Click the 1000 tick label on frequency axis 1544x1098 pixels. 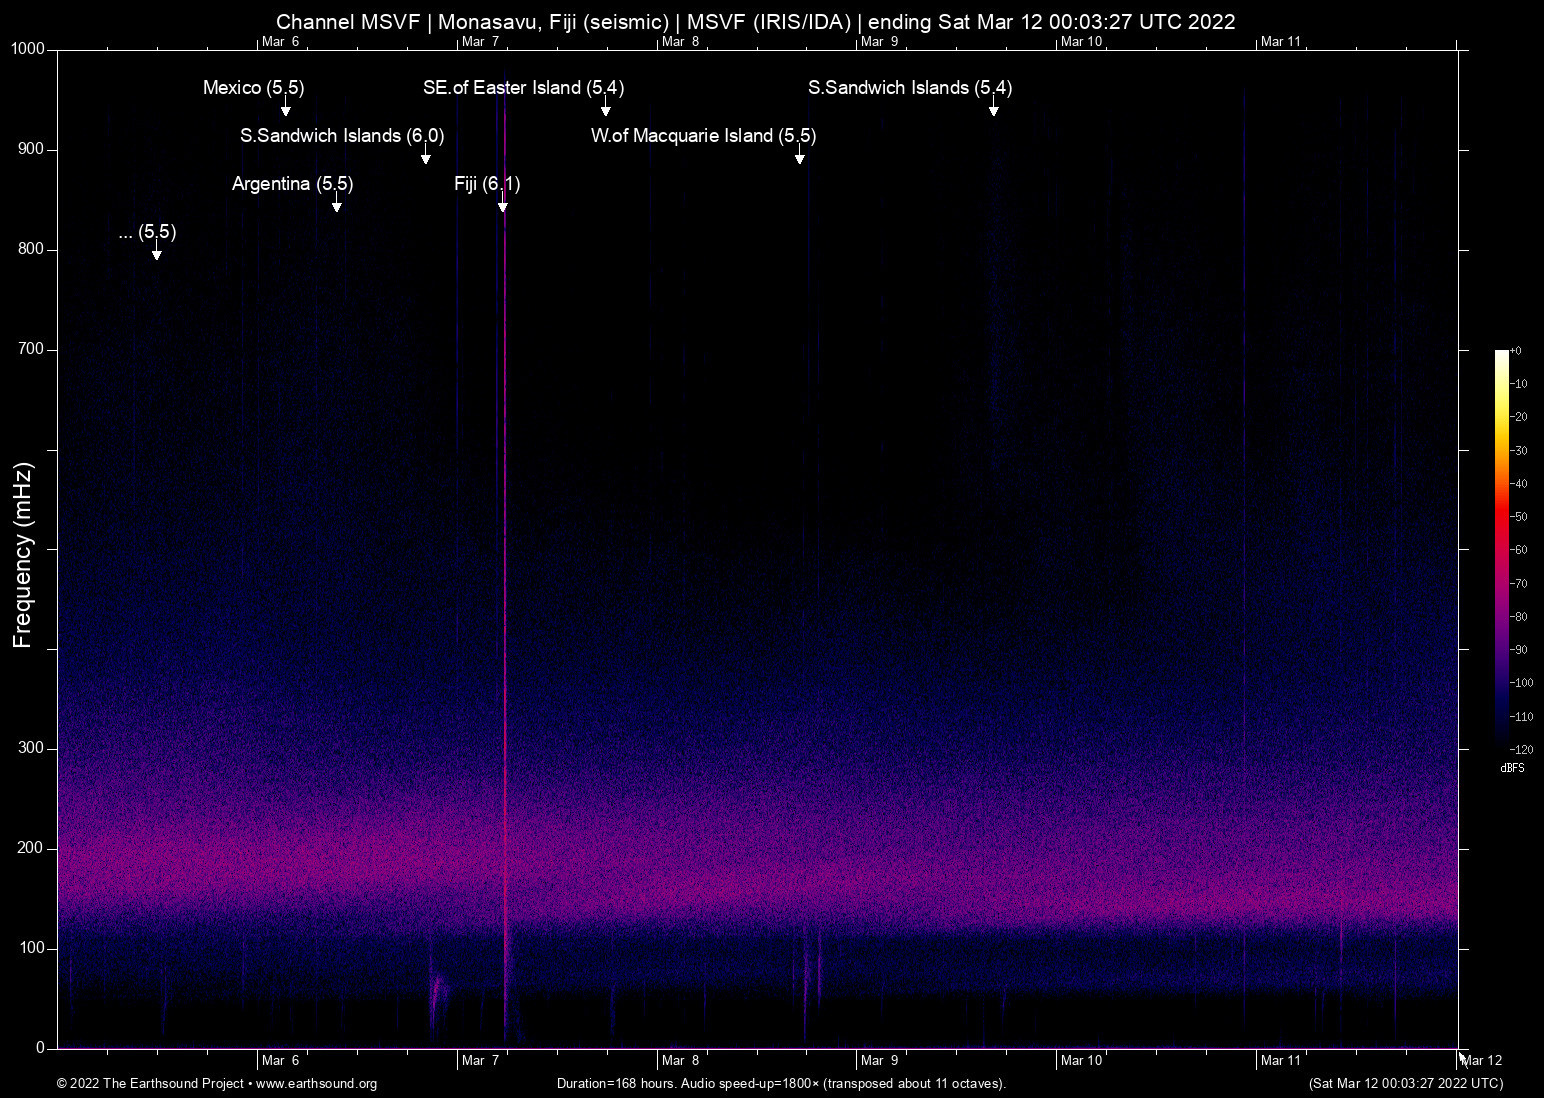tap(28, 49)
